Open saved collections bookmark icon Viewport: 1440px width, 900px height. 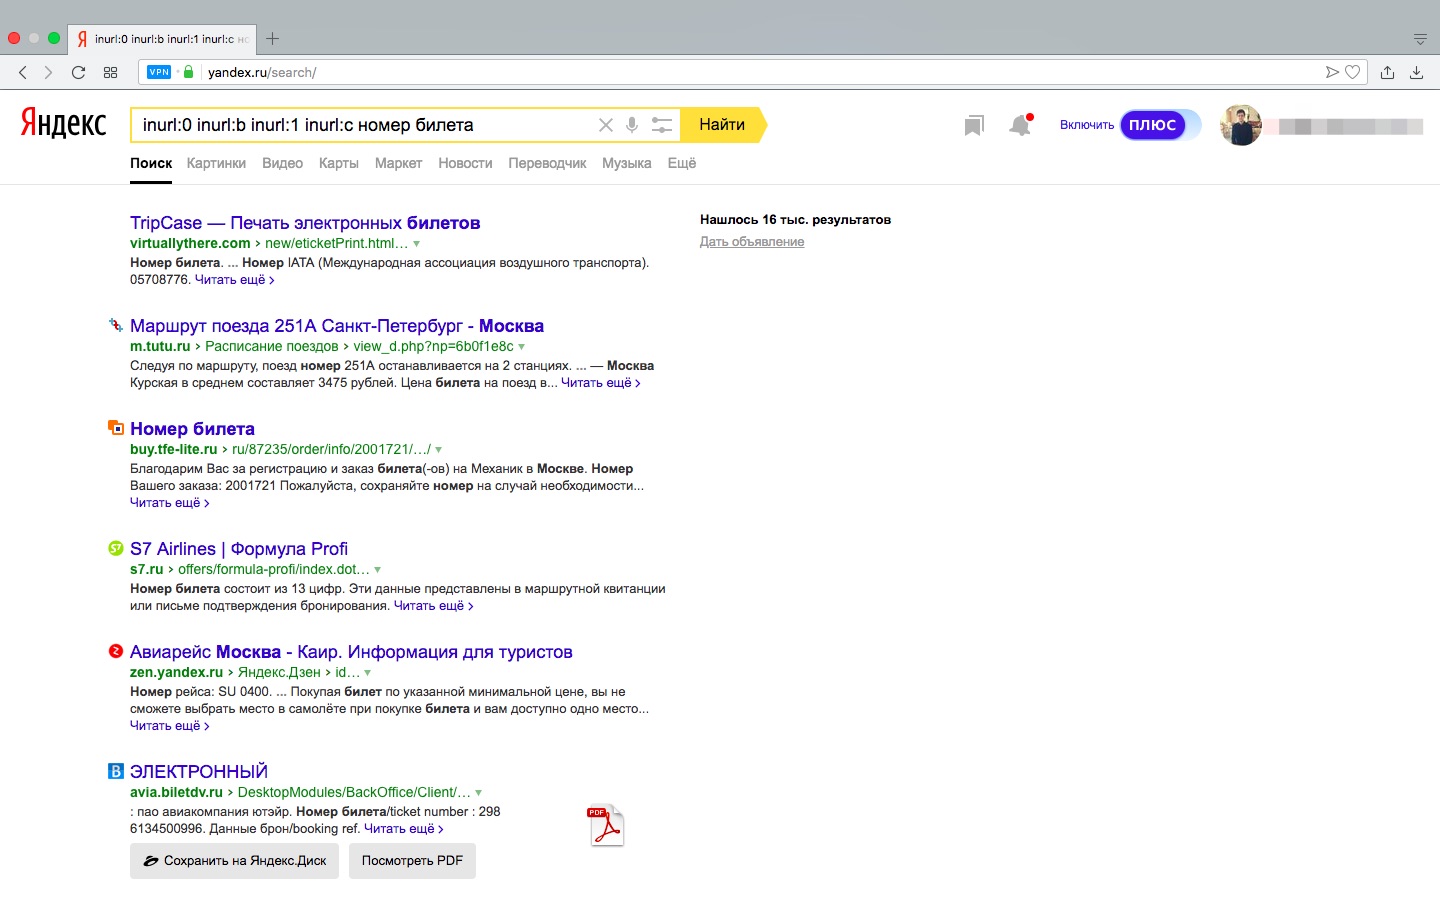point(974,125)
